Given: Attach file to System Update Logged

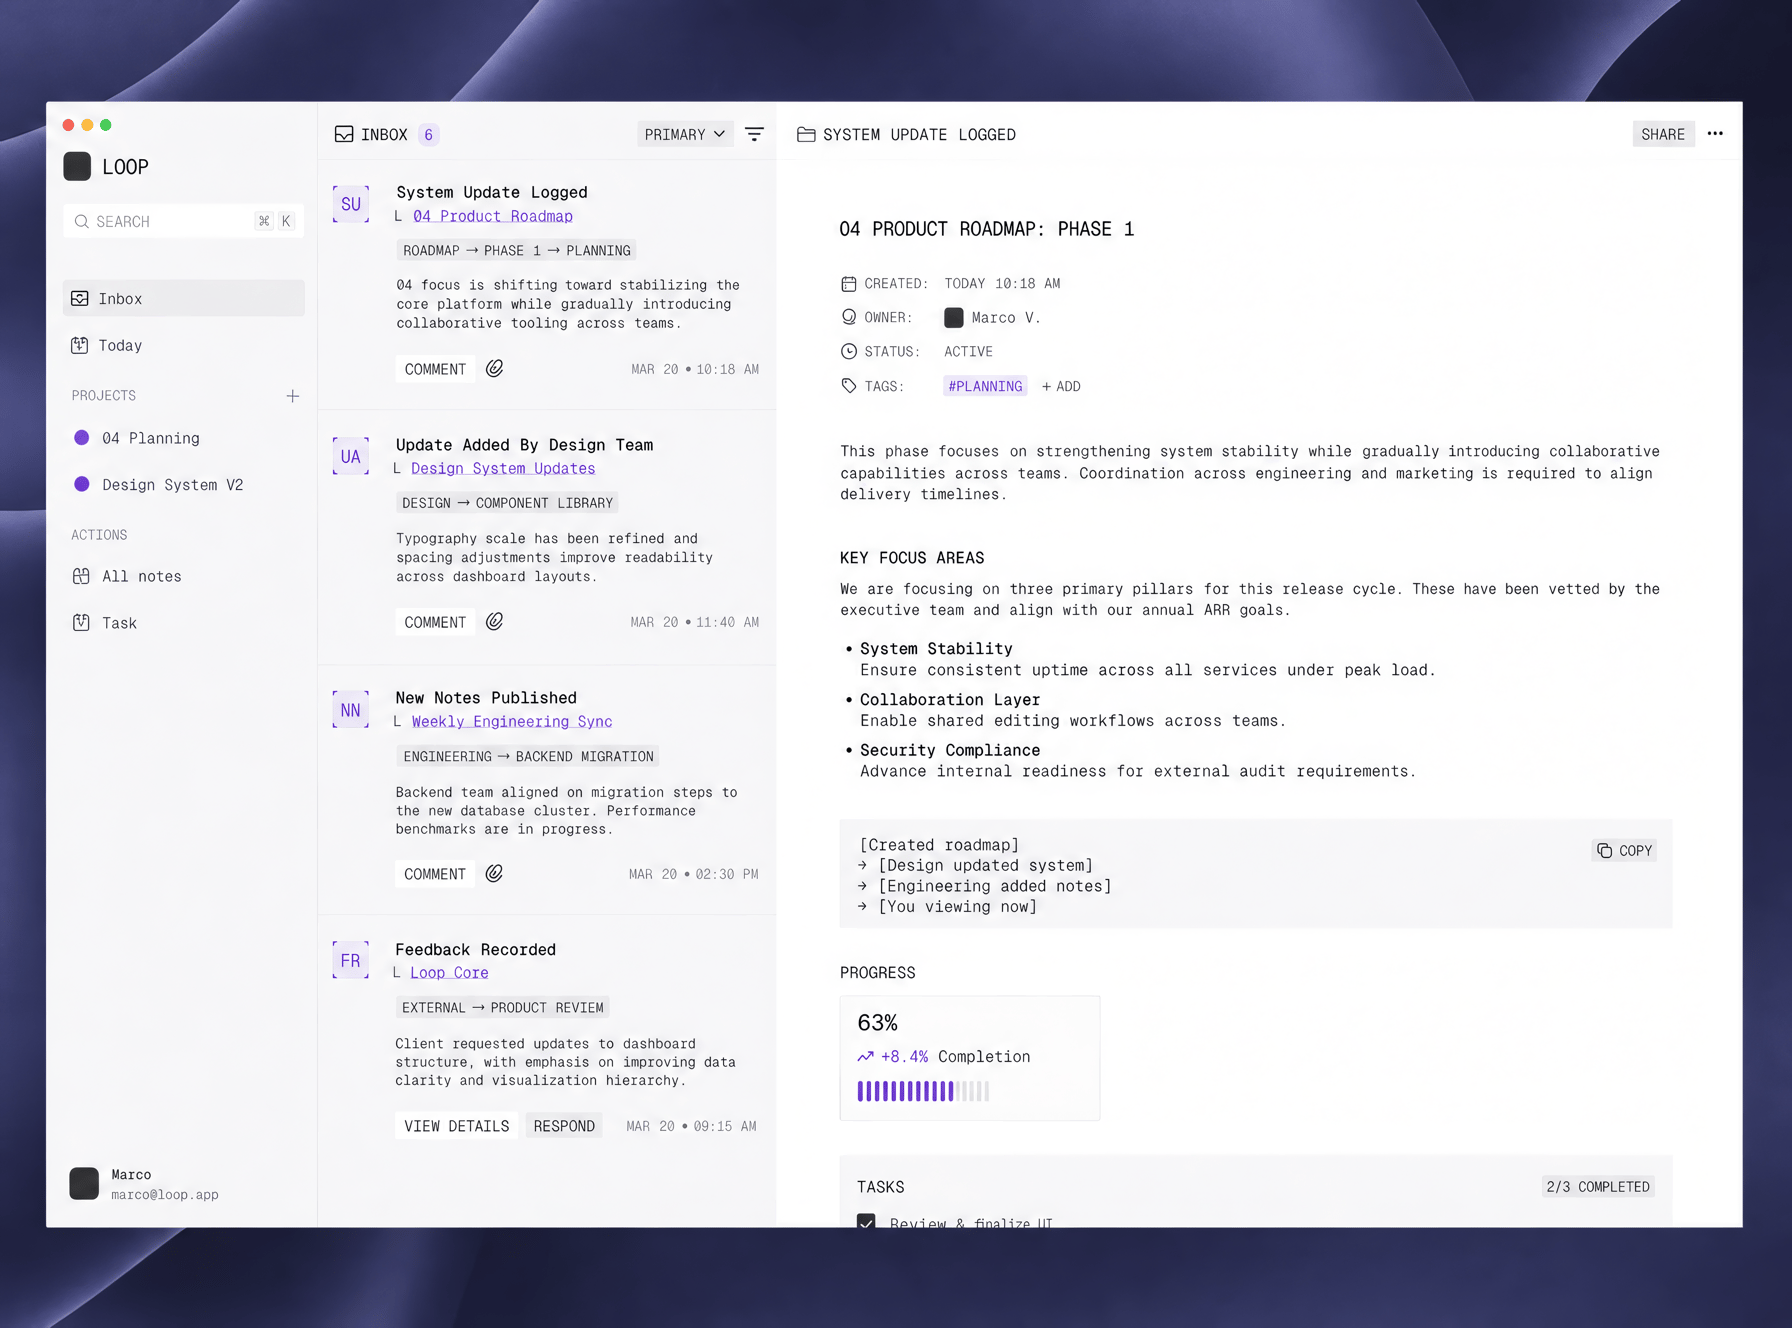Looking at the screenshot, I should [494, 369].
